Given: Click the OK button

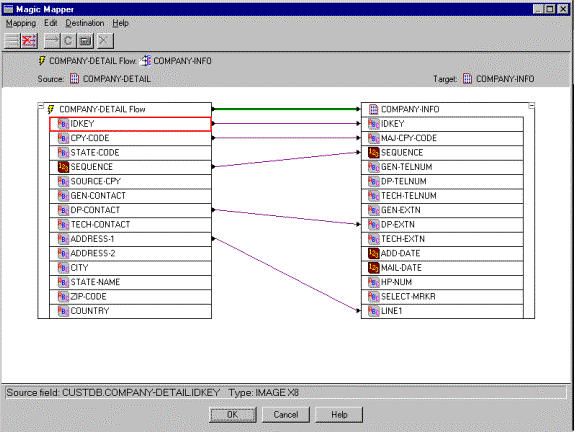Looking at the screenshot, I should pos(232,415).
